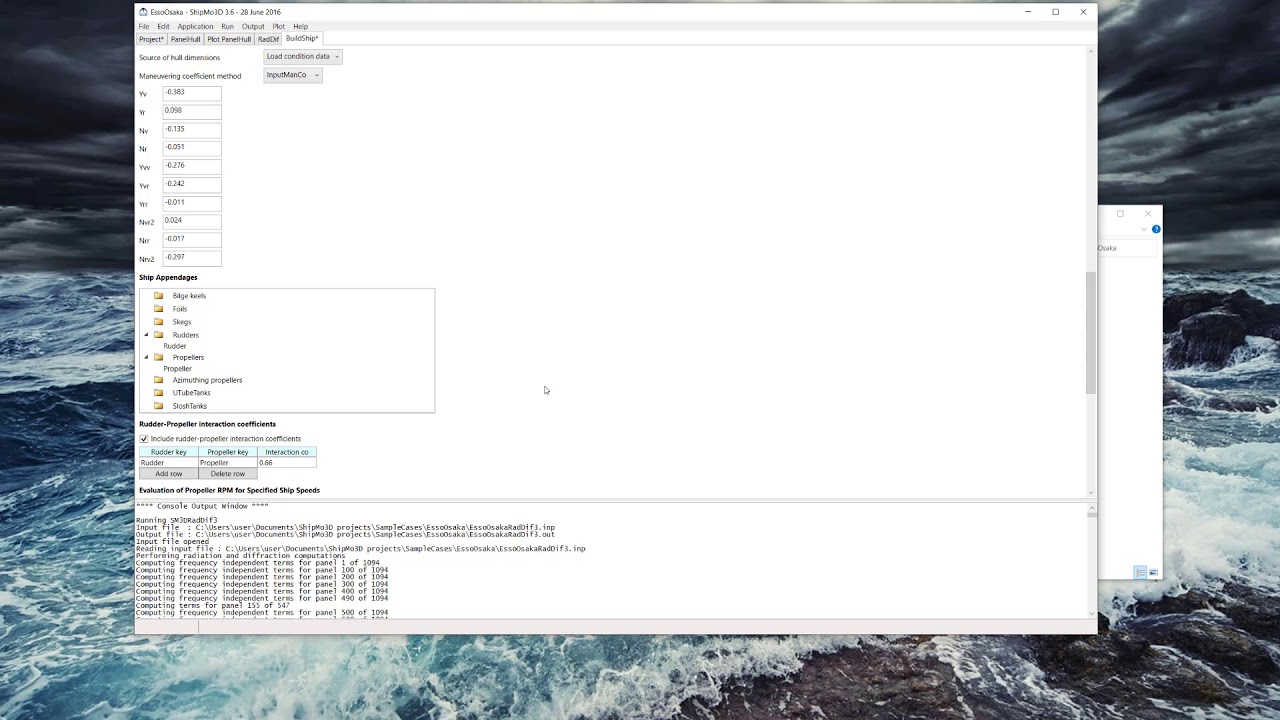Collapse the Propellers tree node arrow
The width and height of the screenshot is (1280, 720).
click(x=146, y=357)
